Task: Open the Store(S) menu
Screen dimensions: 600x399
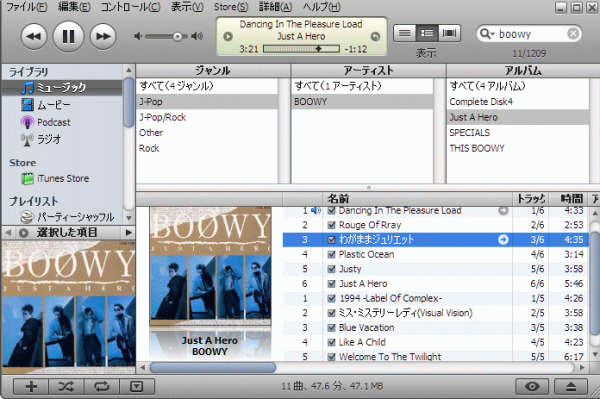Action: tap(231, 7)
